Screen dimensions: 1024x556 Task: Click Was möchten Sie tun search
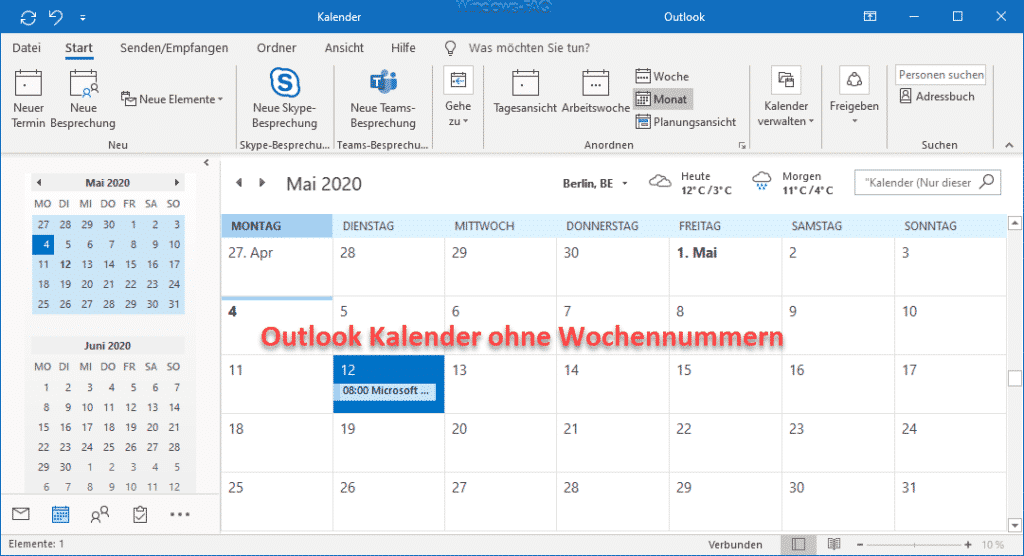click(x=529, y=48)
